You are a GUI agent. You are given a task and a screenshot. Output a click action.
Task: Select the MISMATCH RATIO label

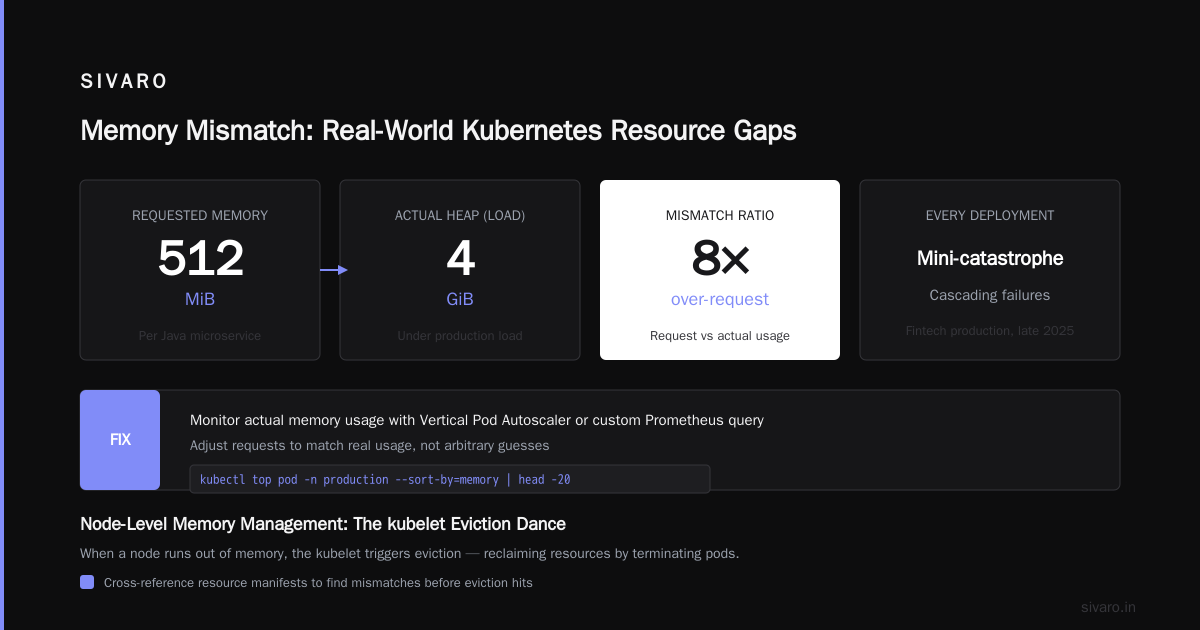pos(720,215)
